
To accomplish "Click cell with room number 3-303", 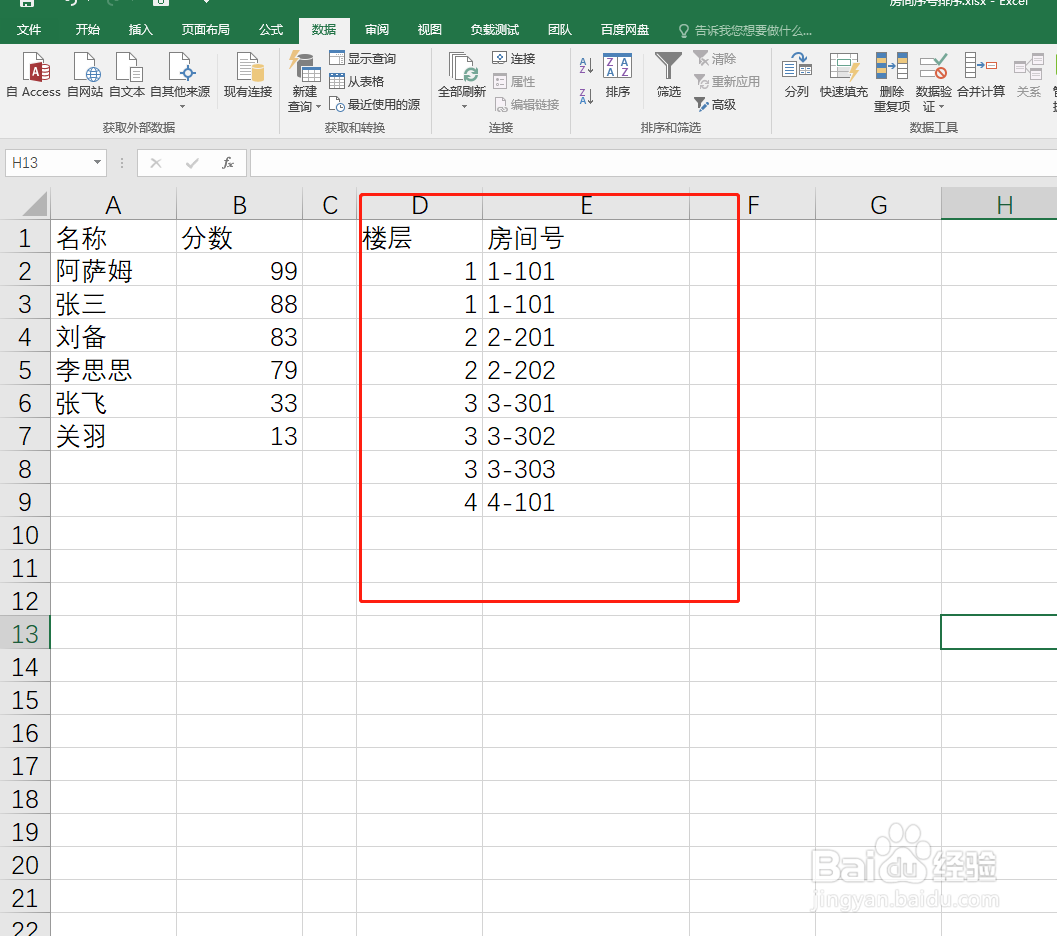I will (x=586, y=469).
